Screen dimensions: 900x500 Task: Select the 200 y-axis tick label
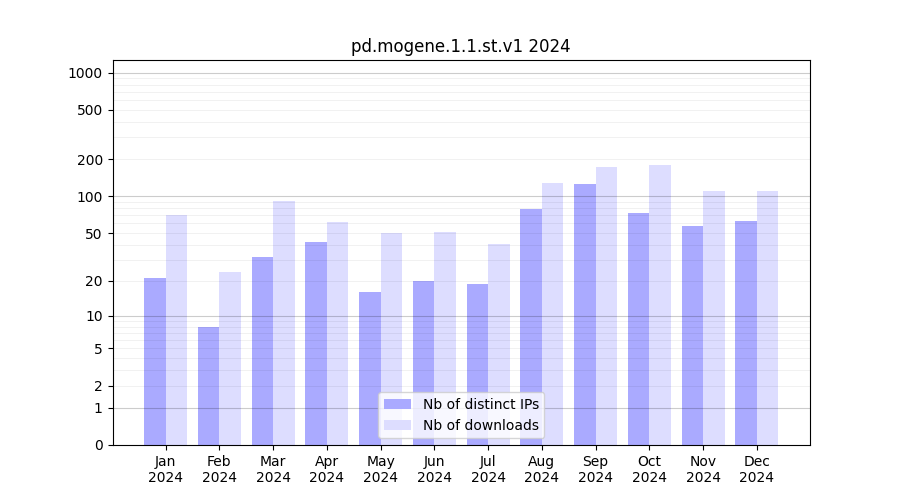tap(91, 160)
